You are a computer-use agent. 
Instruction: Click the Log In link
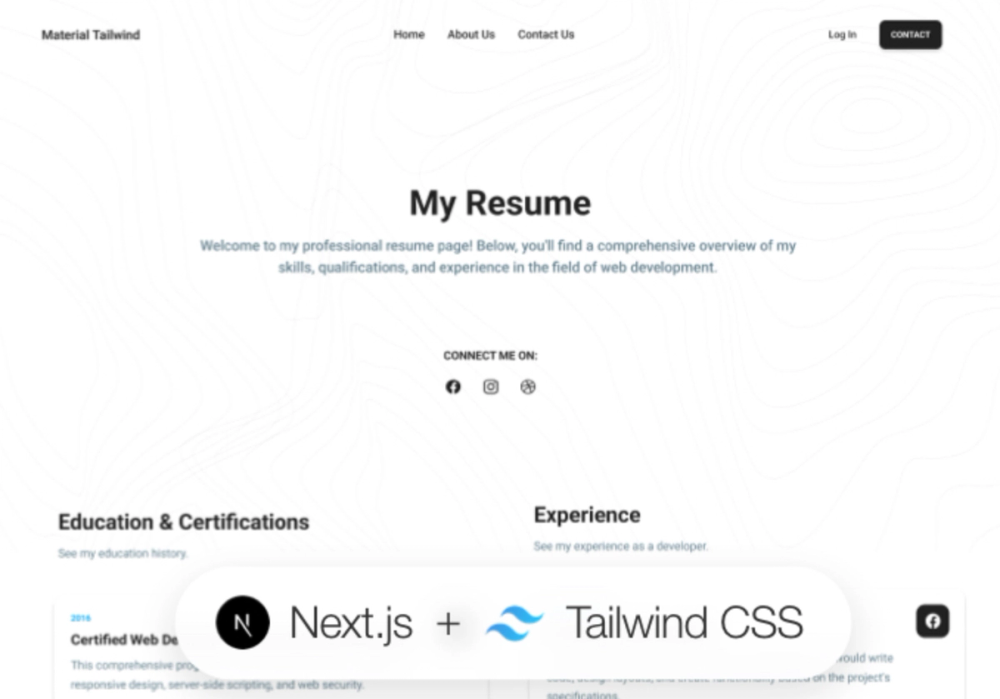click(x=842, y=34)
